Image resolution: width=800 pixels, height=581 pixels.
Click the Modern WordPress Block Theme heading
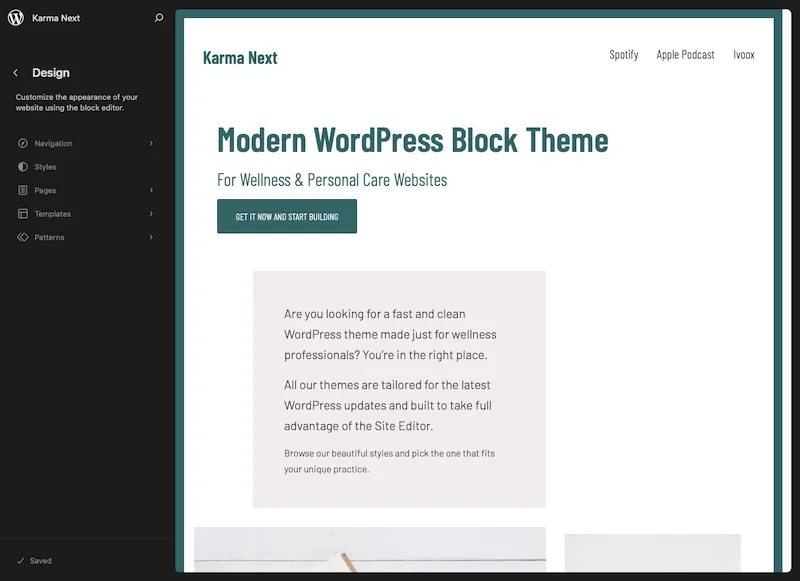coord(413,139)
